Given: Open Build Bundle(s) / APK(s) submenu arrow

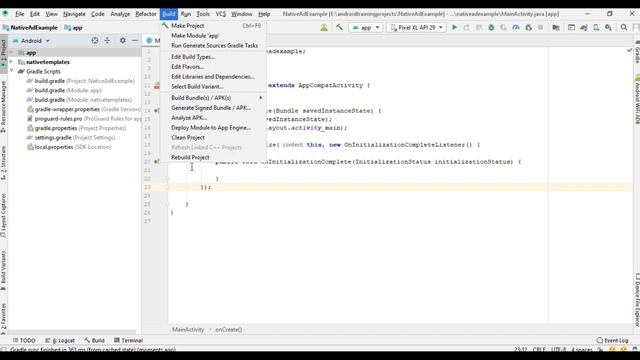Looking at the screenshot, I should coord(260,98).
